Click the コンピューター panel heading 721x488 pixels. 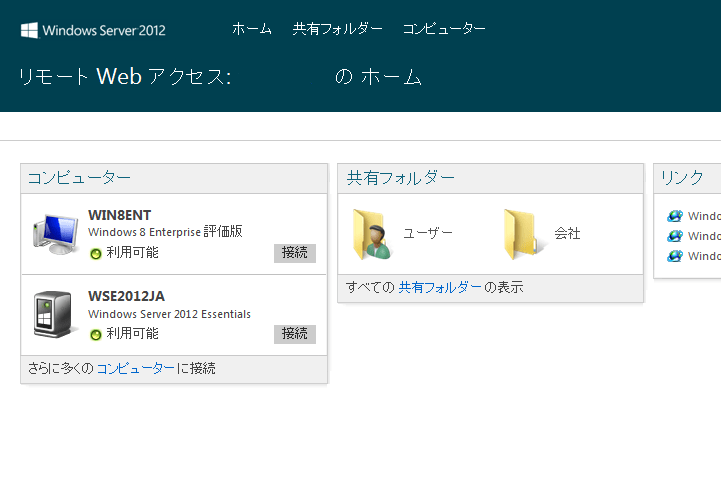[80, 178]
